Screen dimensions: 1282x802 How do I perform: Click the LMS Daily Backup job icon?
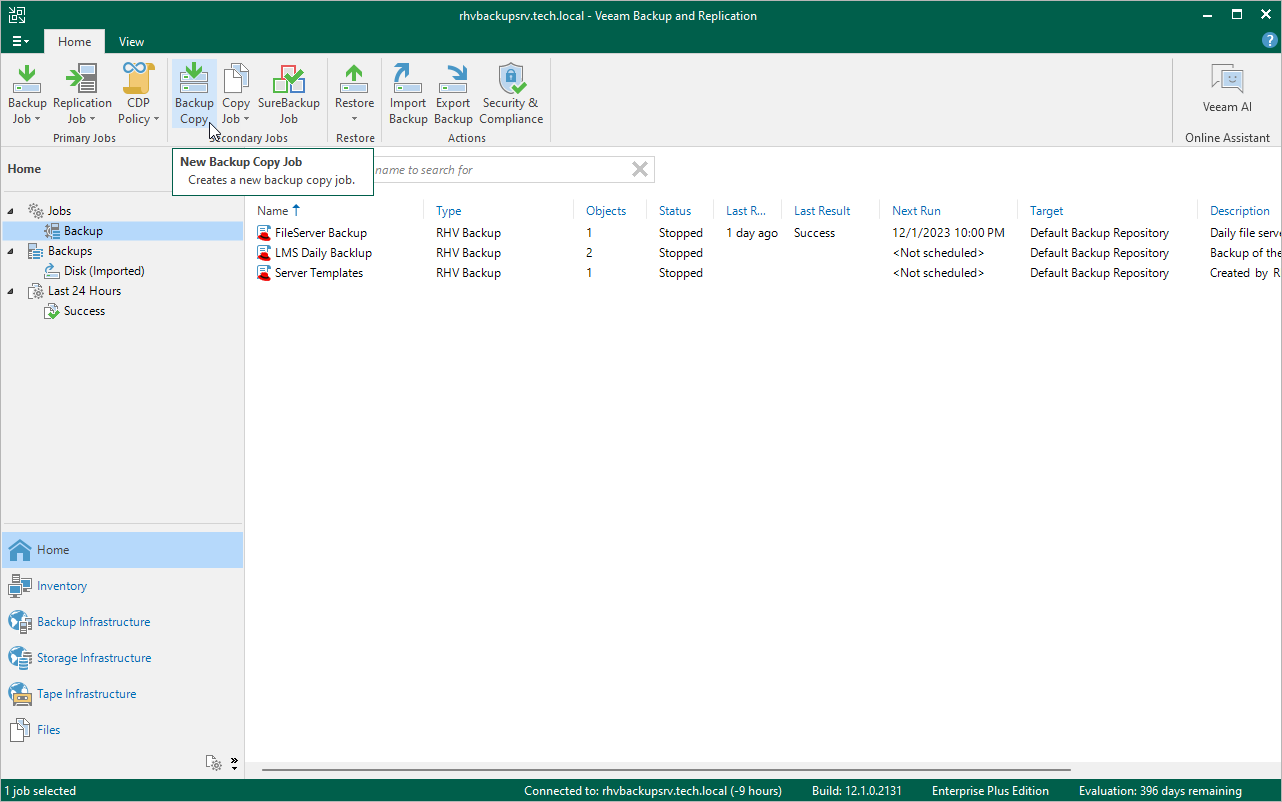(x=264, y=253)
